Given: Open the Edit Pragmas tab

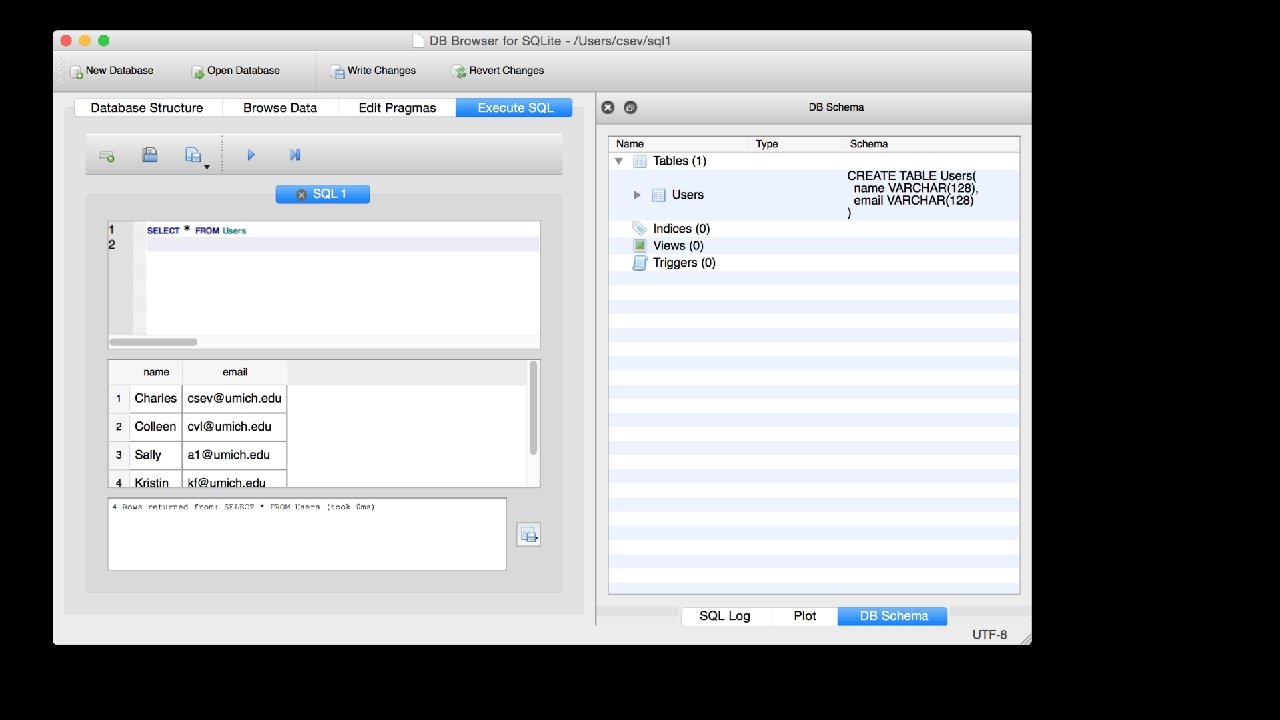Looking at the screenshot, I should click(397, 108).
